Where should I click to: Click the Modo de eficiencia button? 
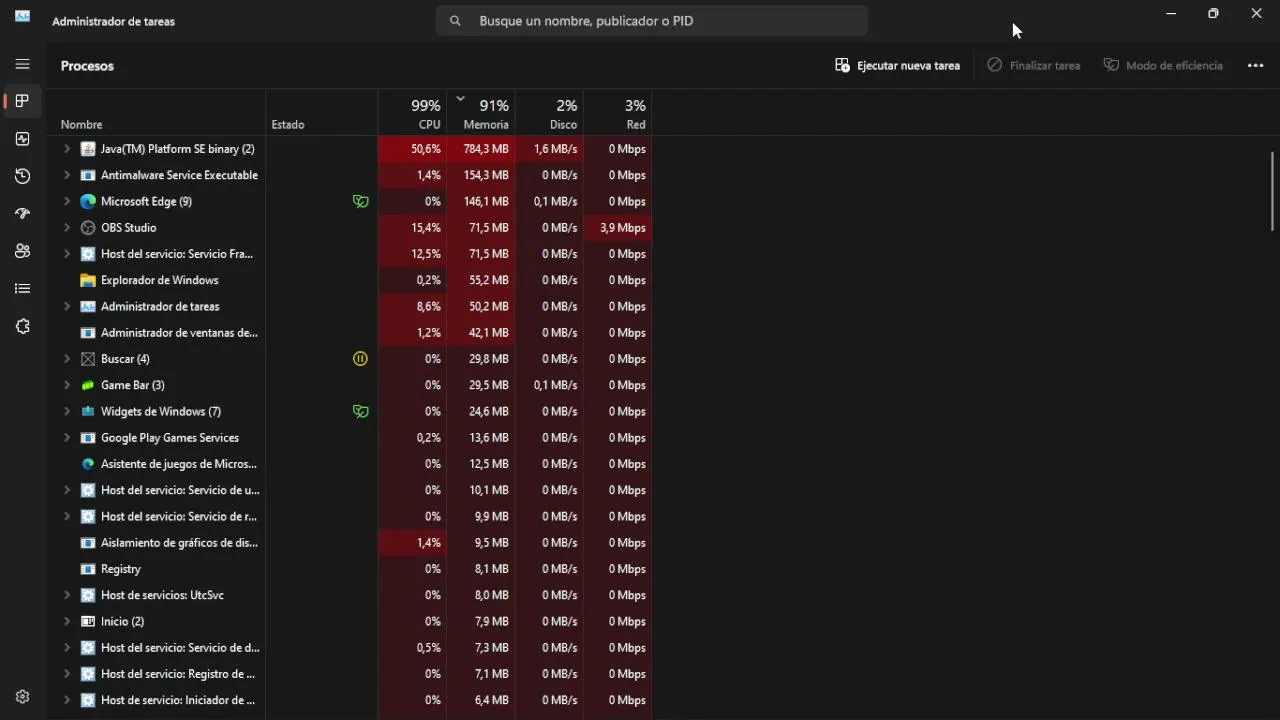pyautogui.click(x=1163, y=65)
